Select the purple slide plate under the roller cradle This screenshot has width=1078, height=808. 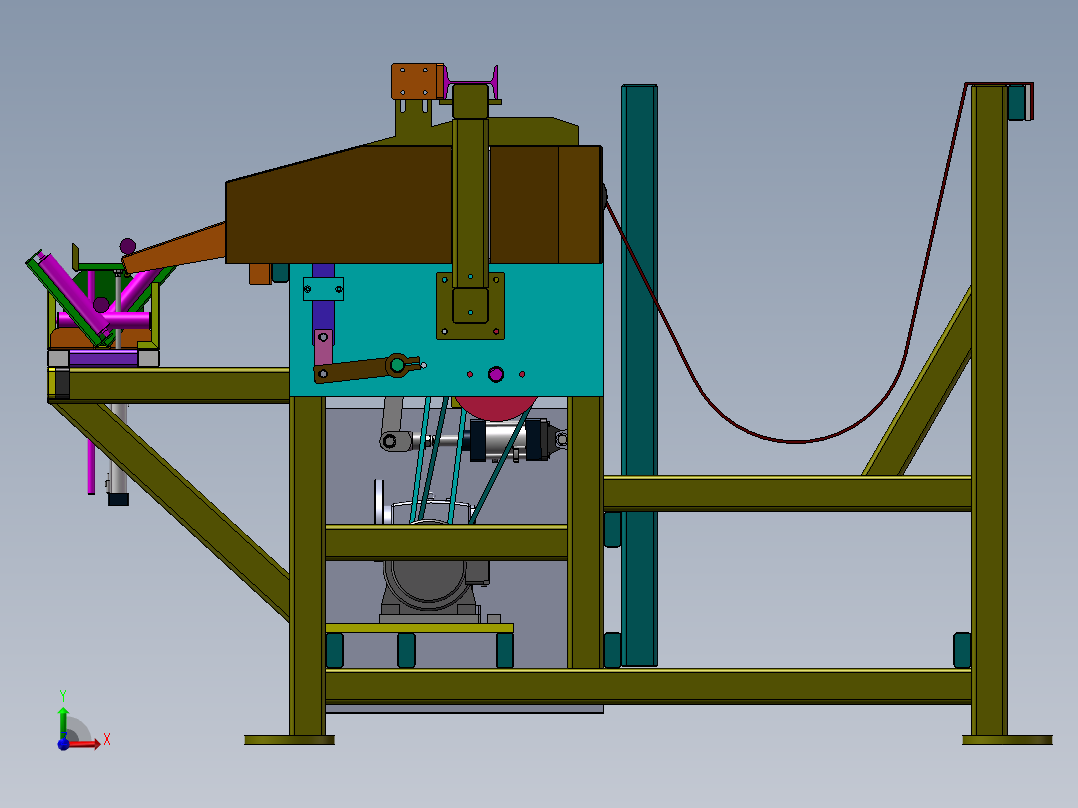(x=103, y=358)
